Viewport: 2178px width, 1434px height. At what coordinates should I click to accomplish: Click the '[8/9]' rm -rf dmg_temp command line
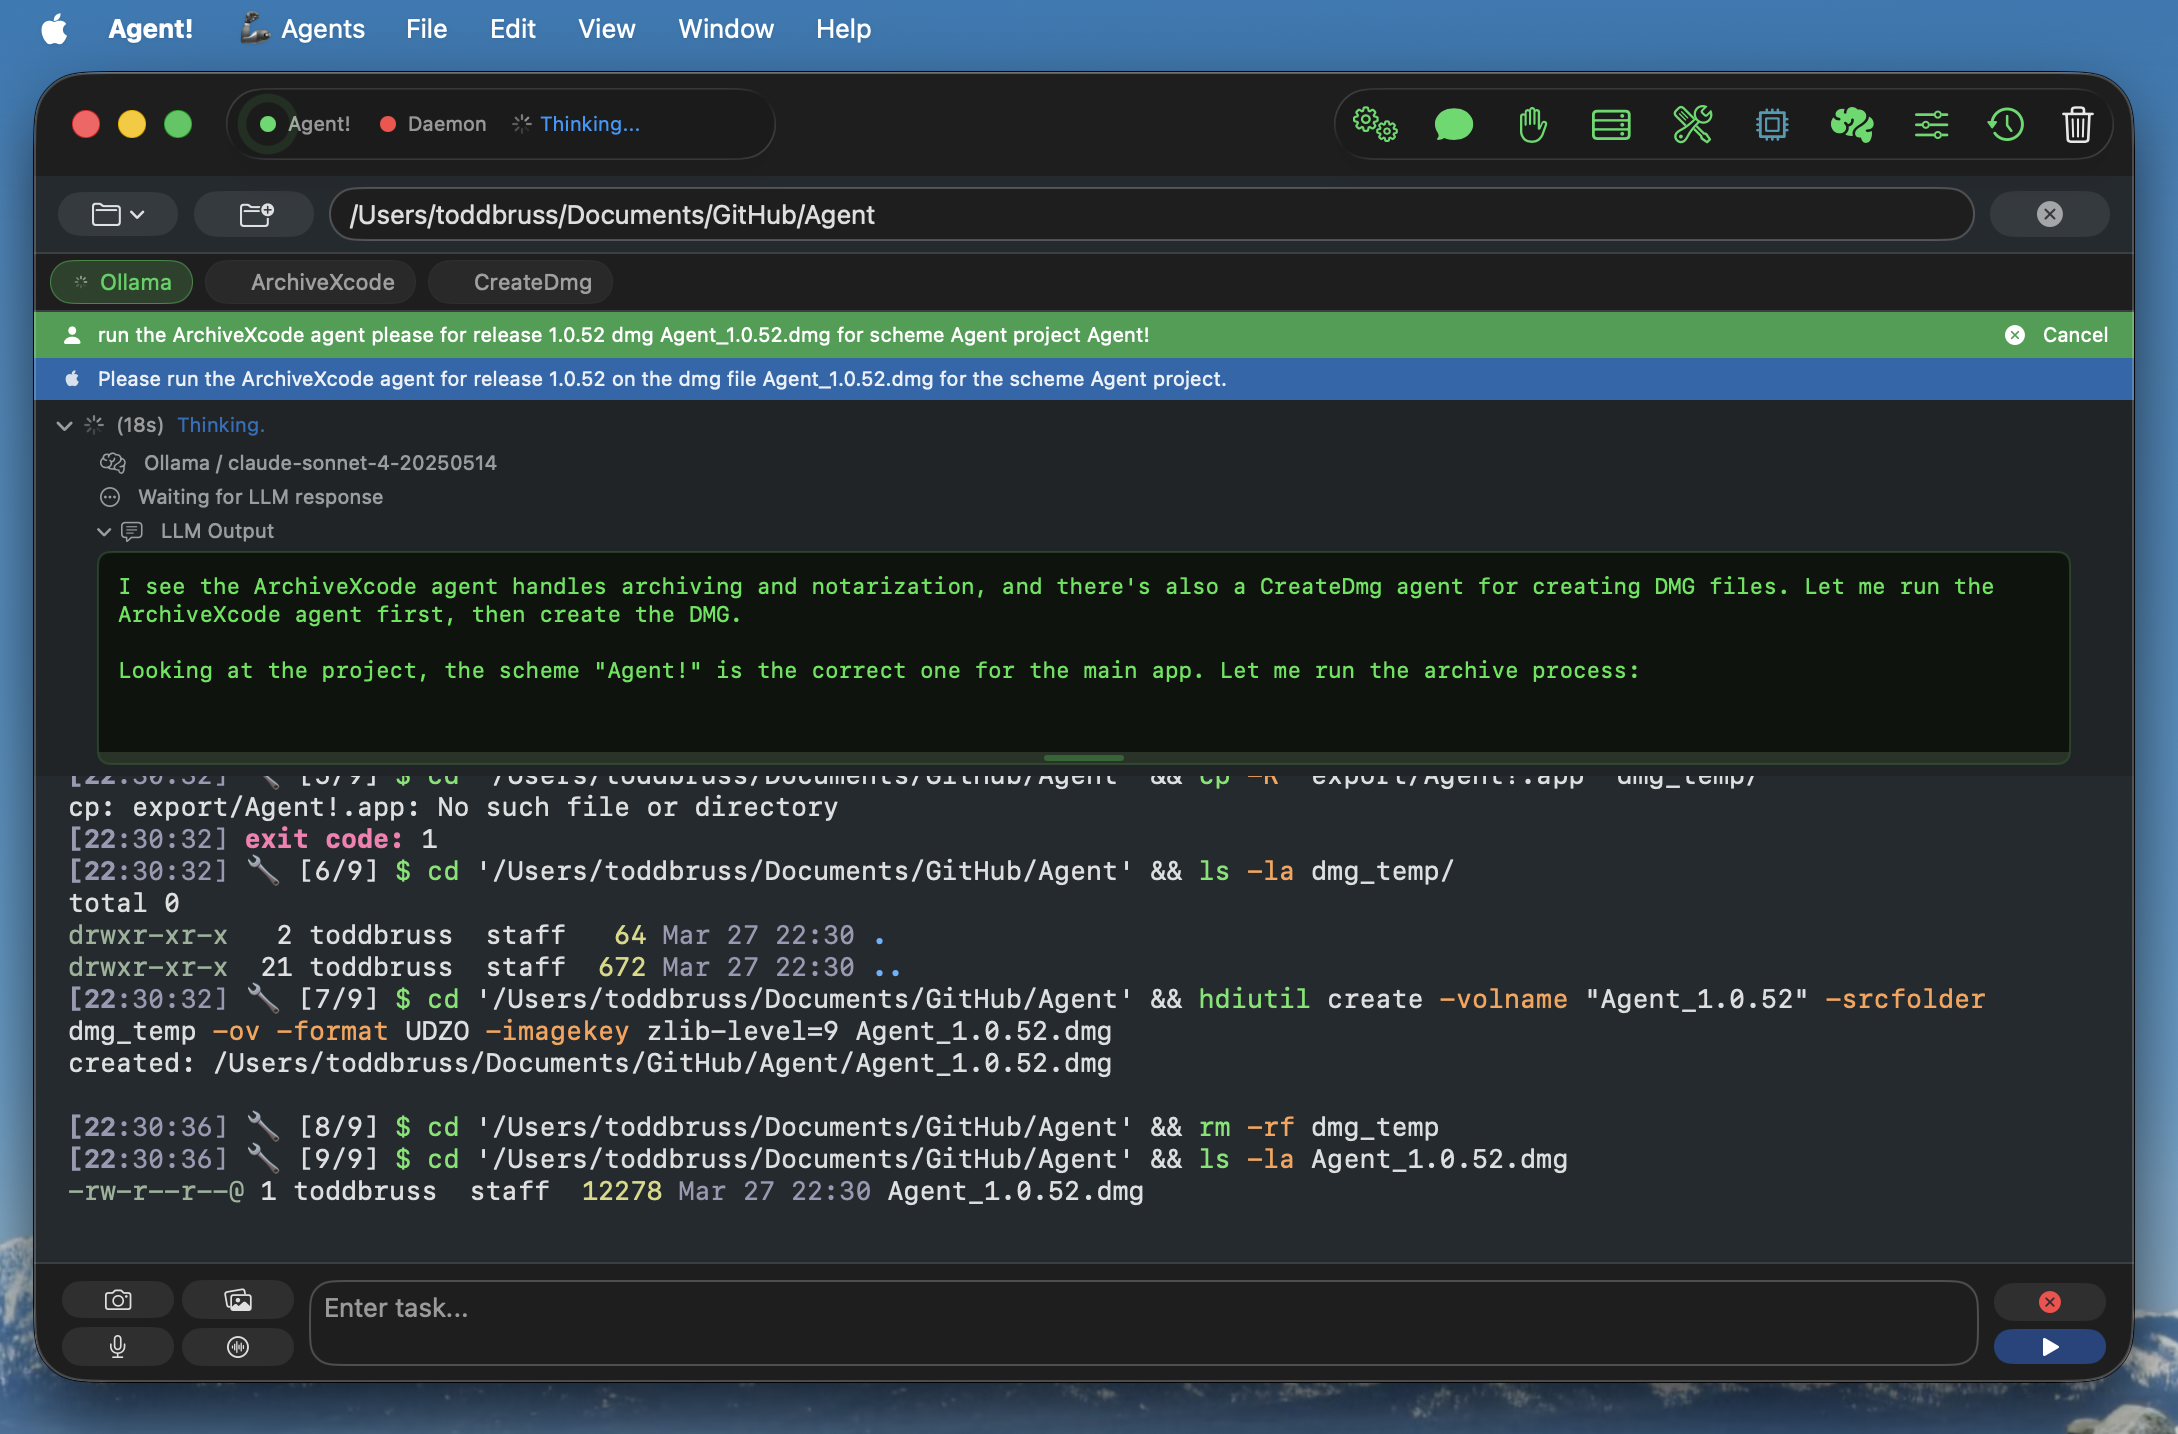(x=753, y=1127)
